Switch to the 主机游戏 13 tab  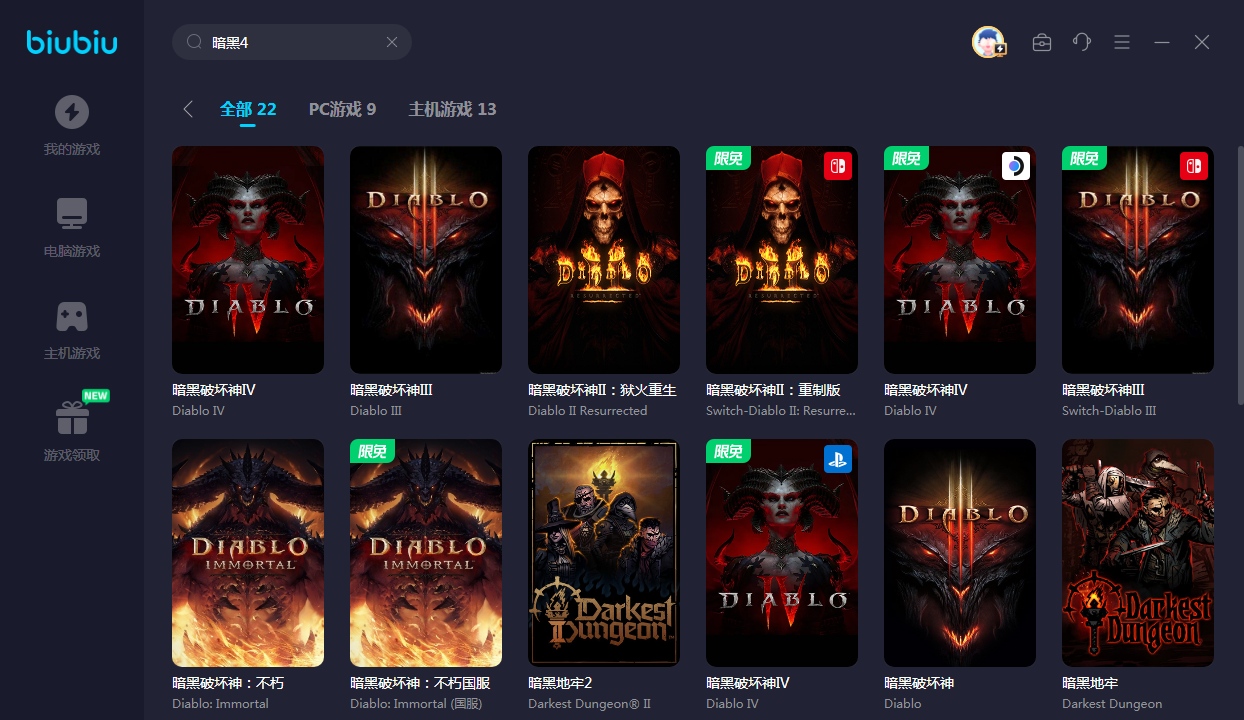(x=452, y=109)
